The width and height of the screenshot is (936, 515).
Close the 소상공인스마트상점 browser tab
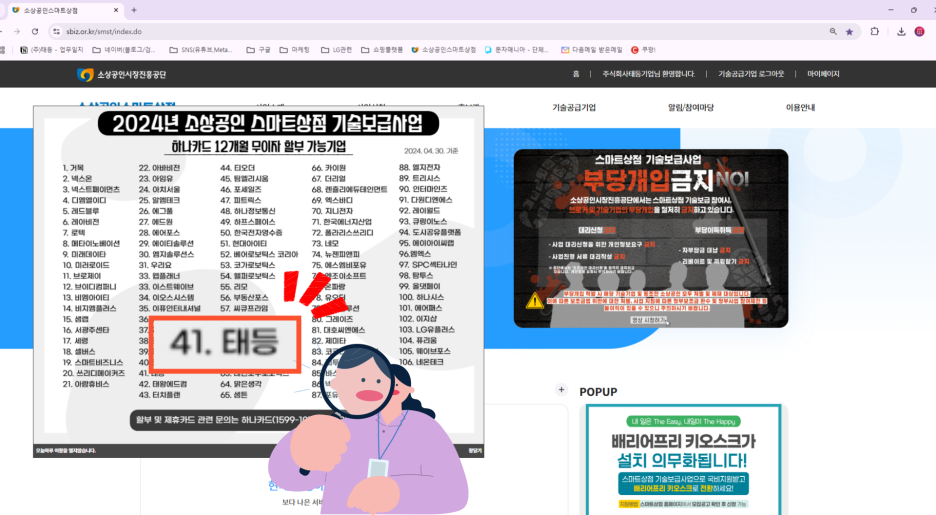pyautogui.click(x=116, y=10)
